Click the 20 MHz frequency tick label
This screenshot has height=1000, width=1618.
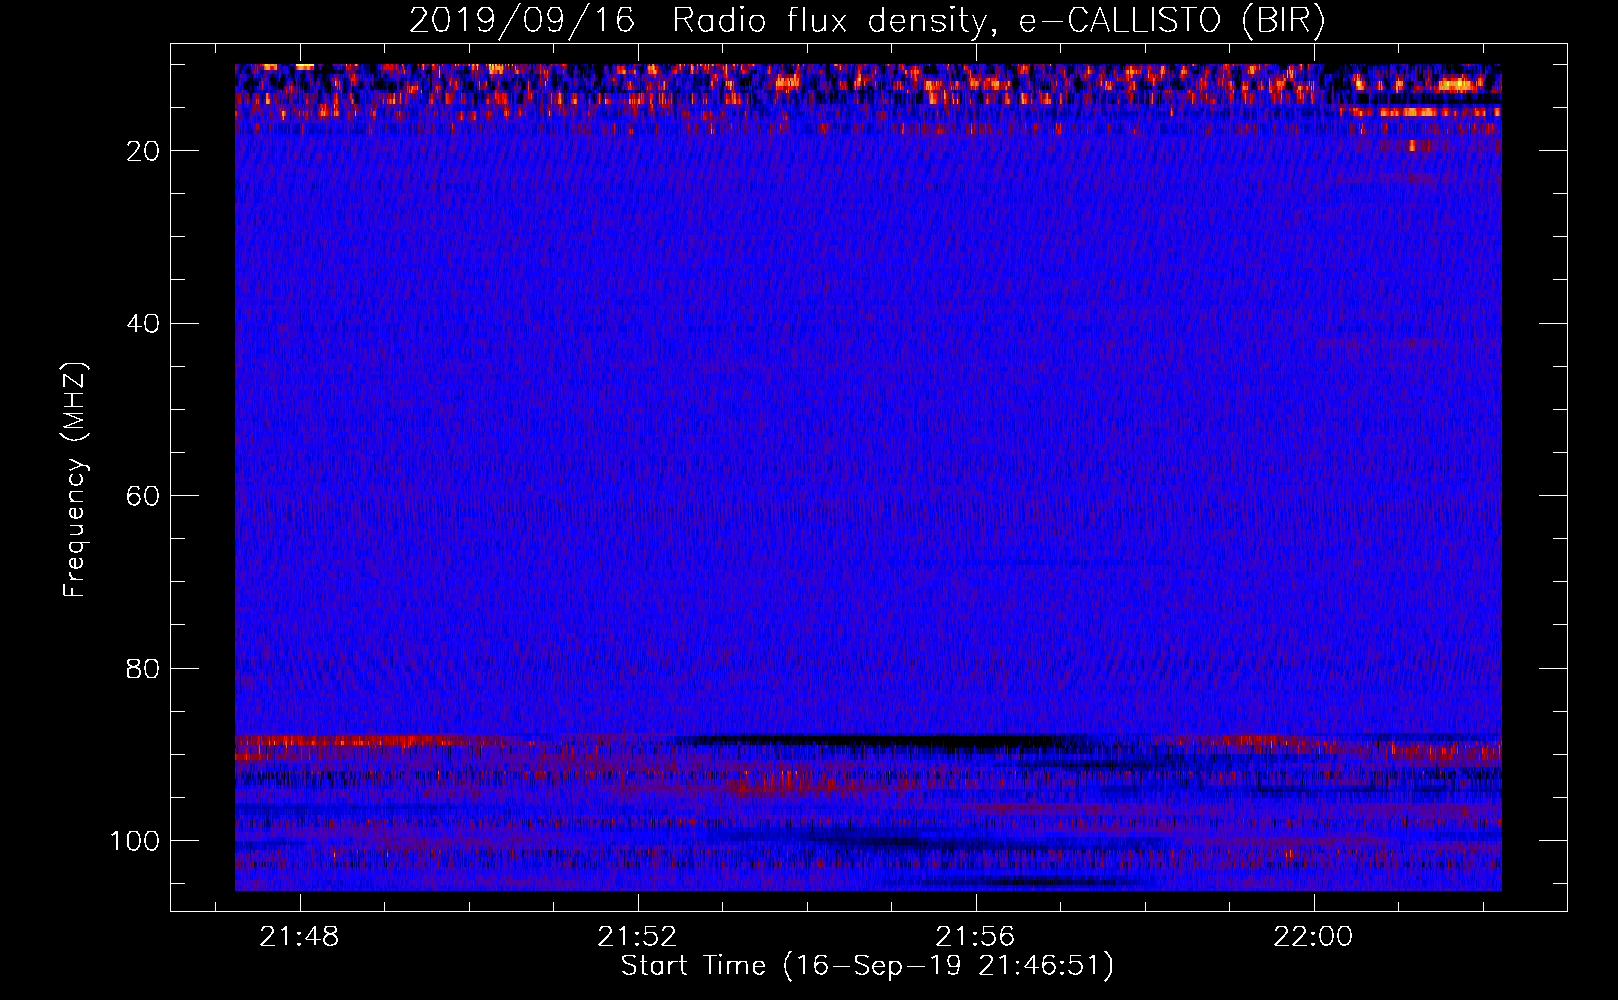click(144, 151)
